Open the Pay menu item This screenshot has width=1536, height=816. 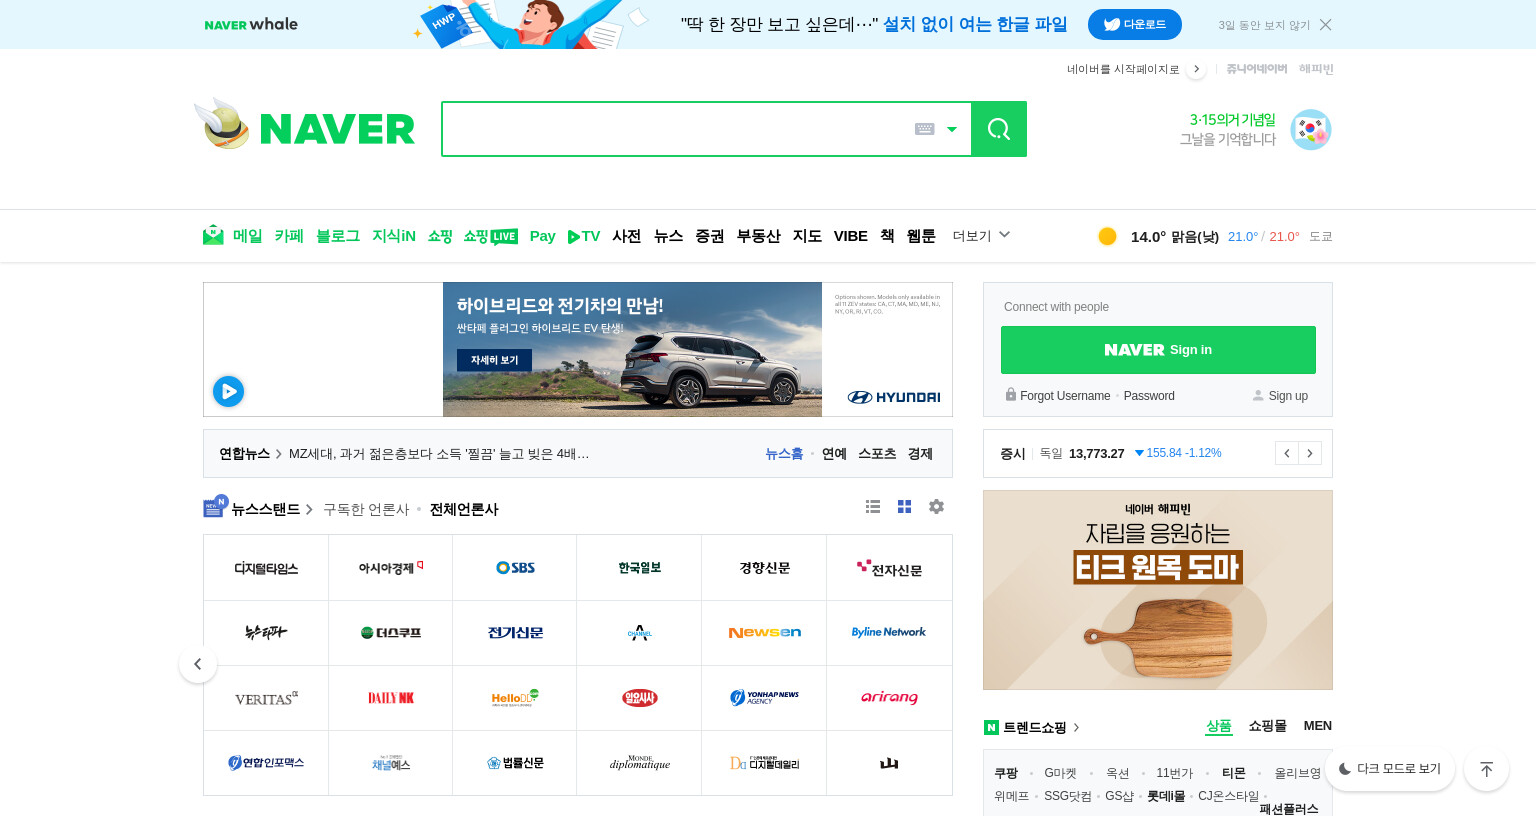[542, 236]
